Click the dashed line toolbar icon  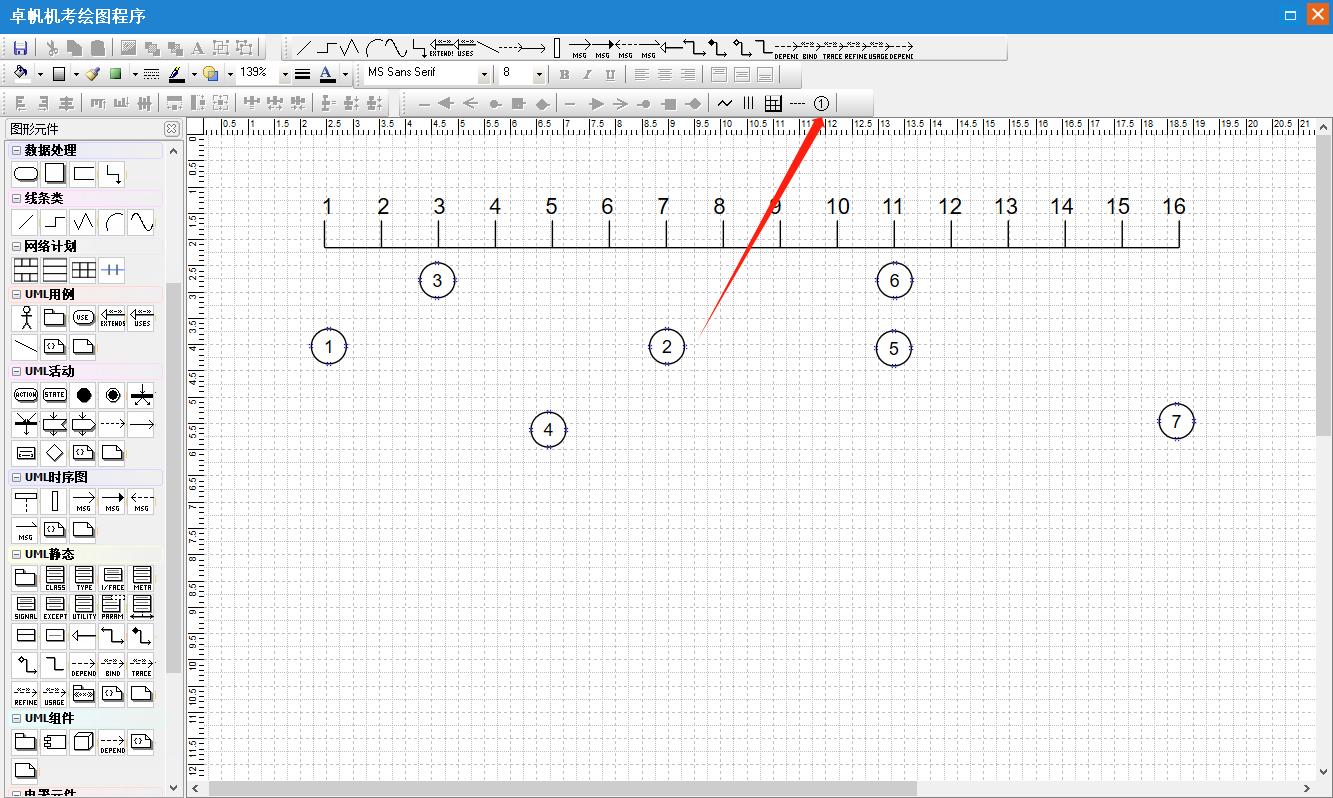click(797, 103)
